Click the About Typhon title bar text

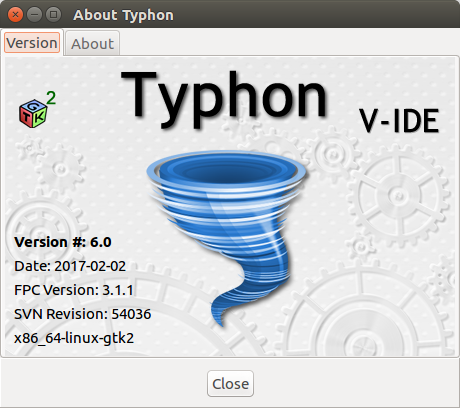tap(123, 15)
